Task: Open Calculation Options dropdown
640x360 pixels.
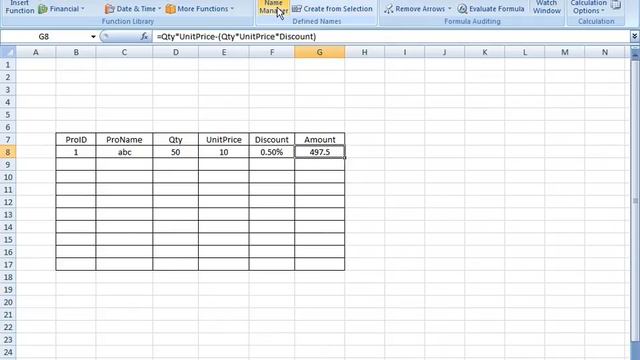Action: point(588,7)
